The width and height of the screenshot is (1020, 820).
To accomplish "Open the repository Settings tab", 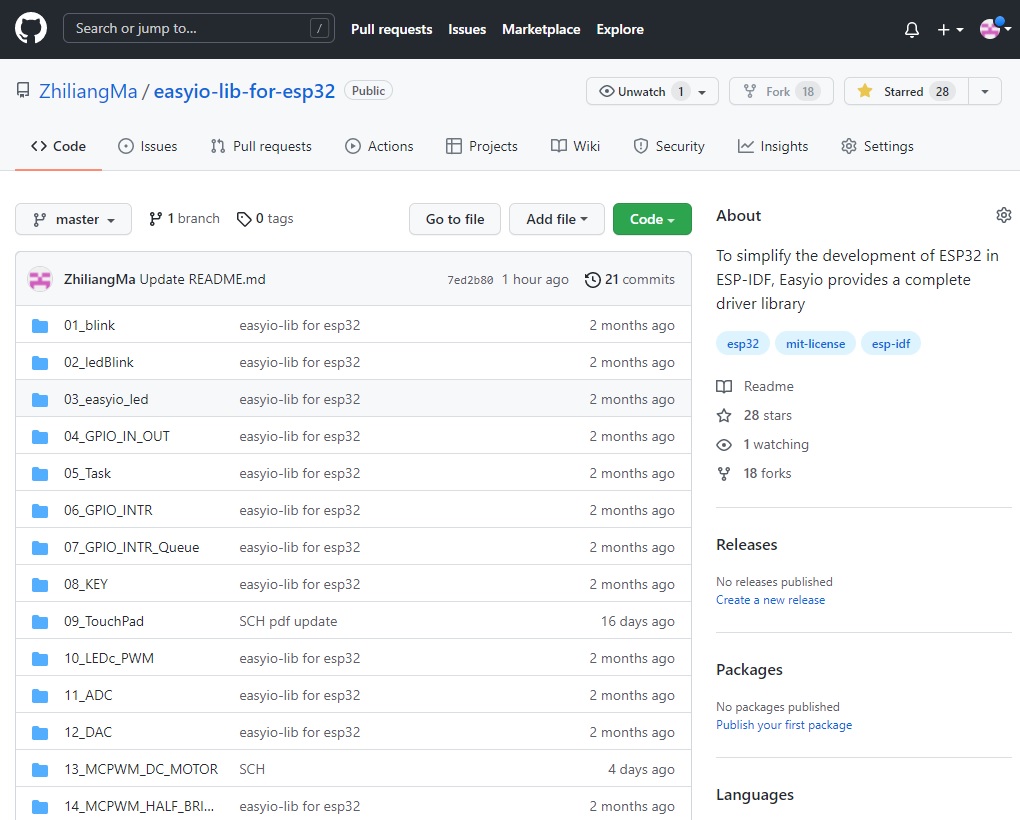I will 877,146.
